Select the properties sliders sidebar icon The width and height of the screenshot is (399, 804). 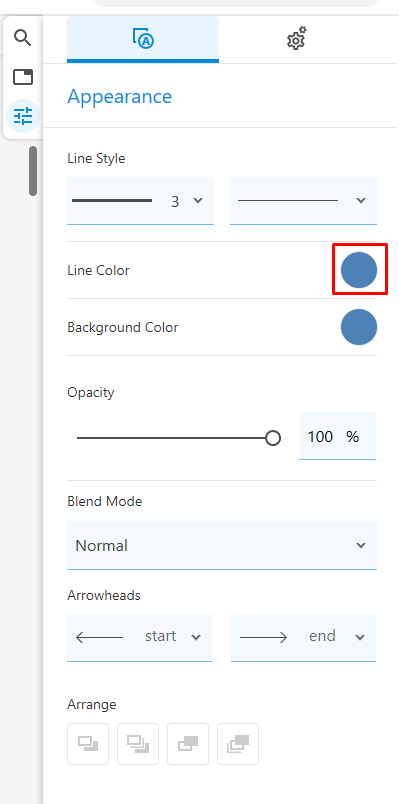click(x=23, y=116)
